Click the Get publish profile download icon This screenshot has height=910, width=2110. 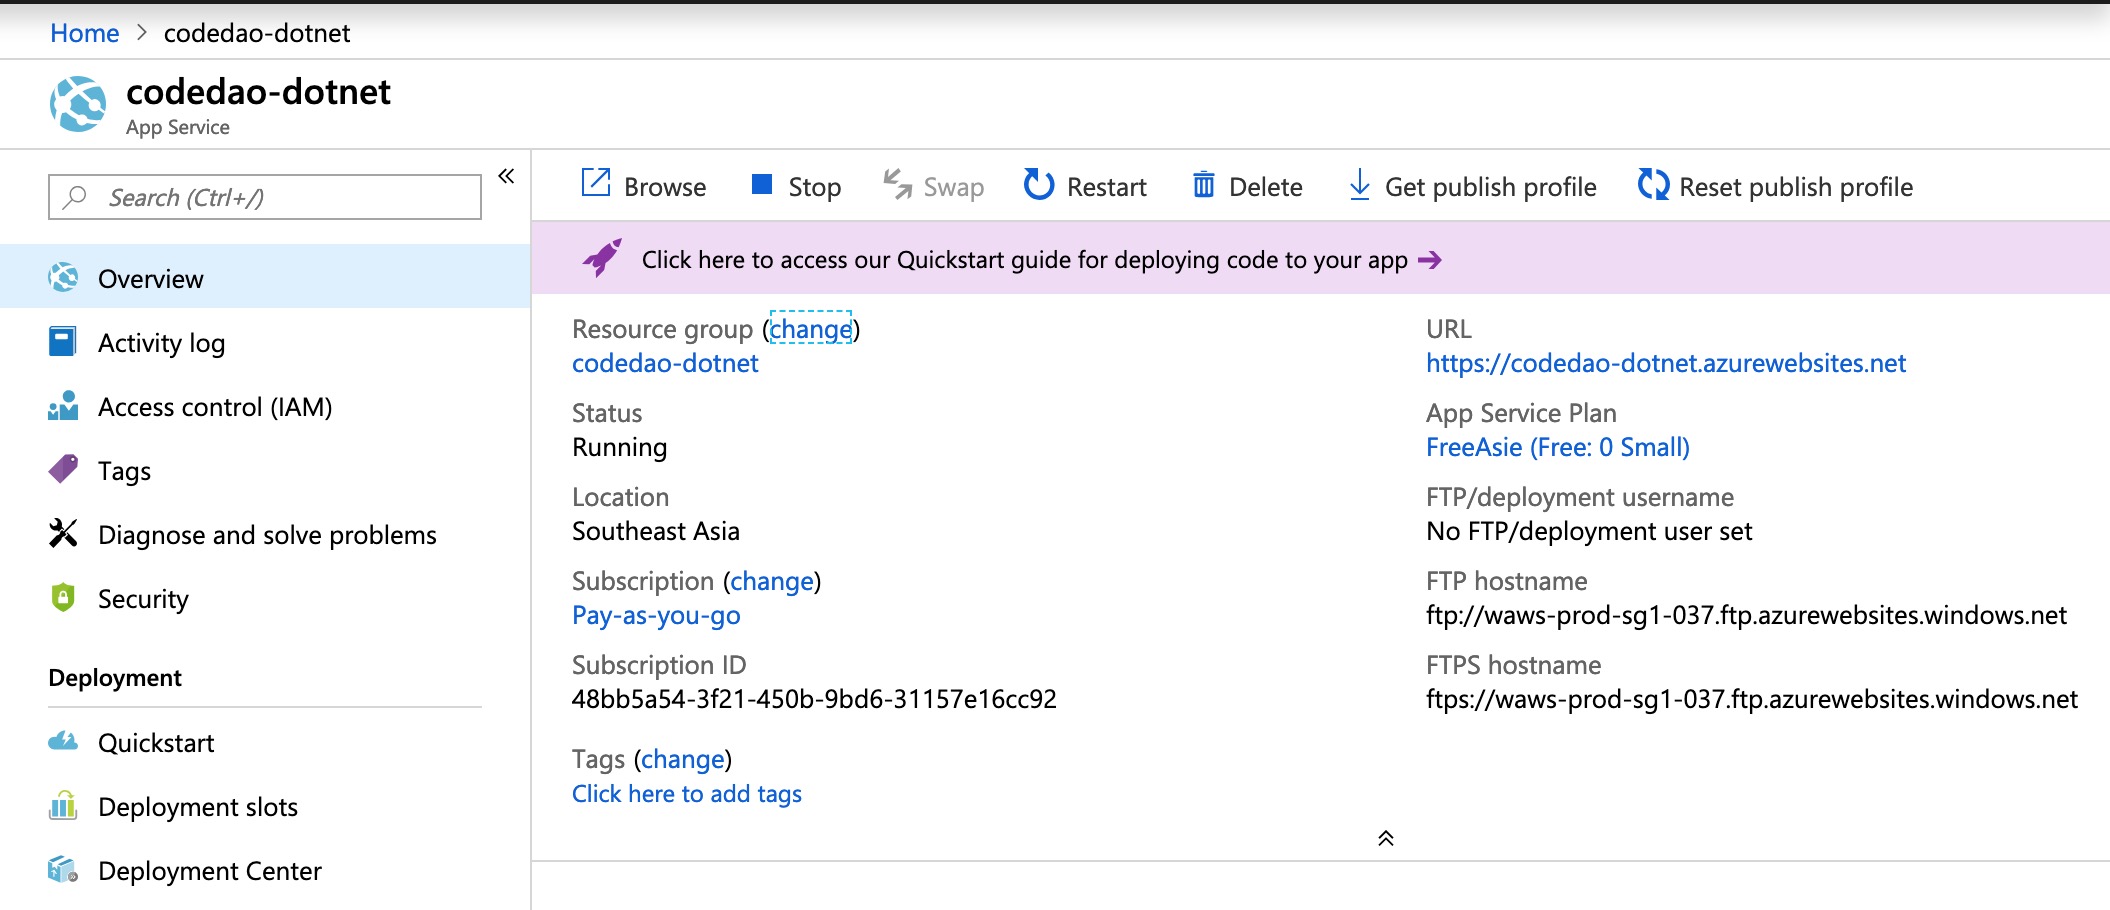[x=1359, y=185]
